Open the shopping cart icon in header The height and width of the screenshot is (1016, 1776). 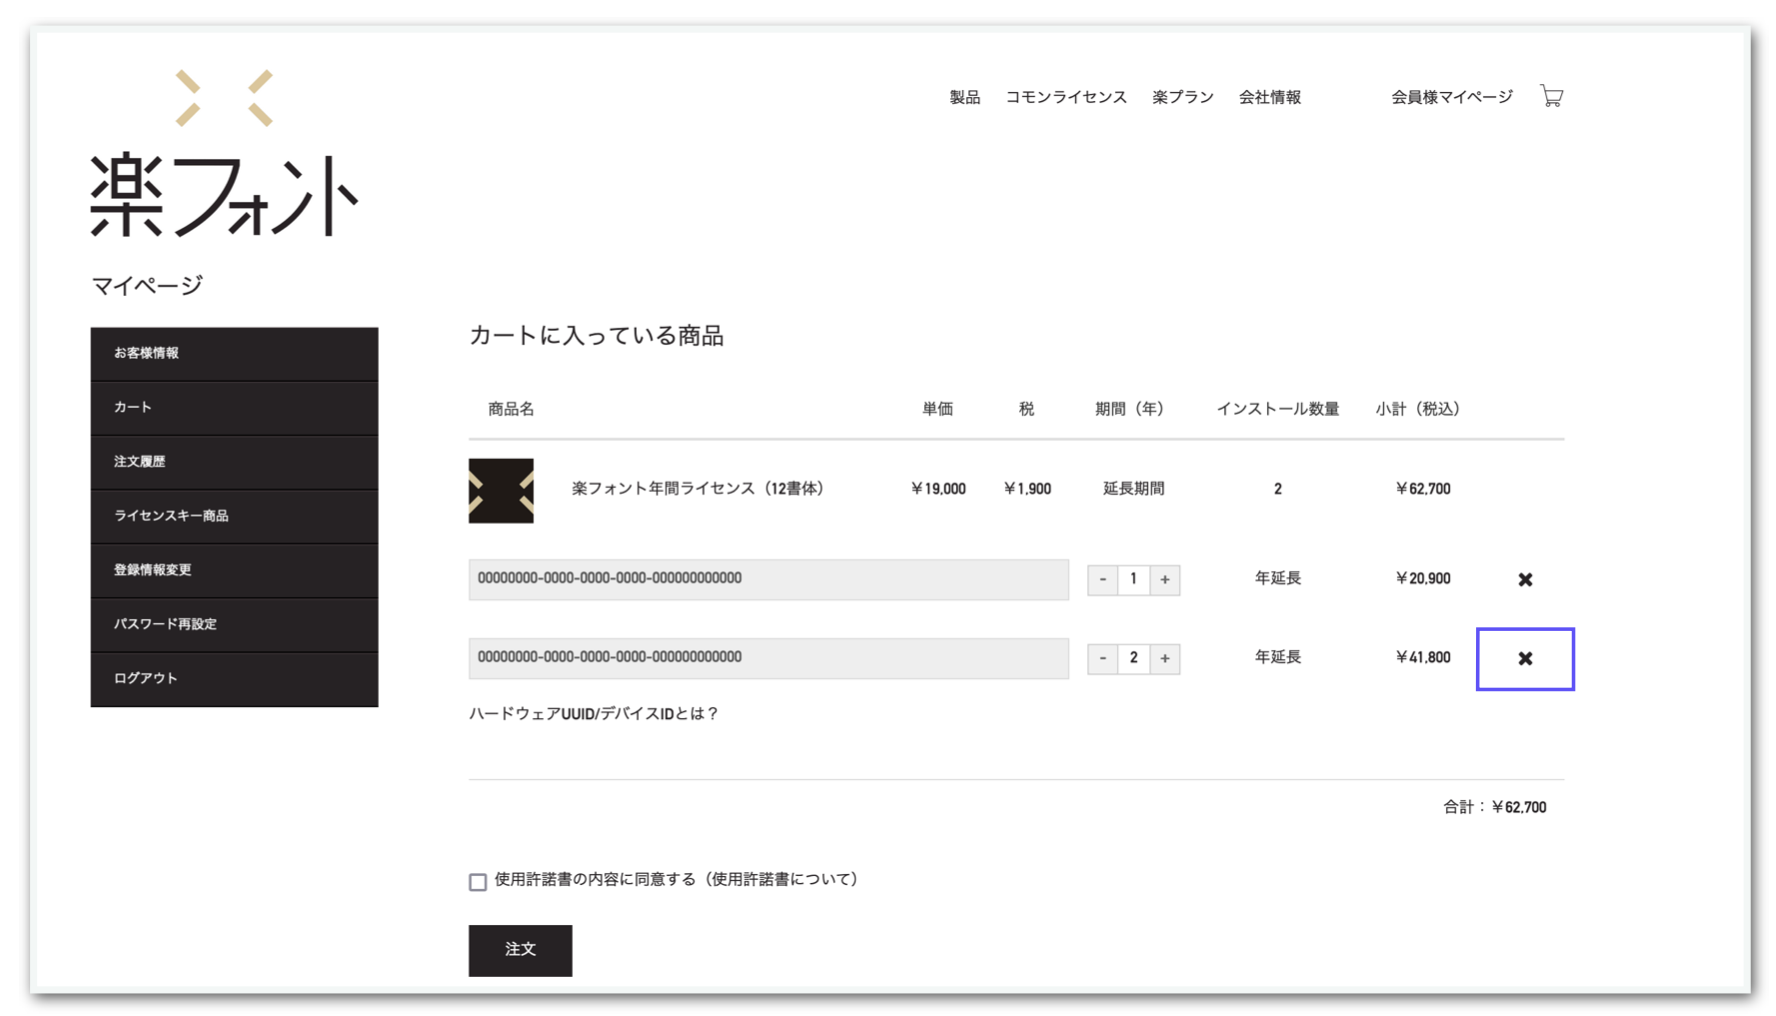[1551, 96]
